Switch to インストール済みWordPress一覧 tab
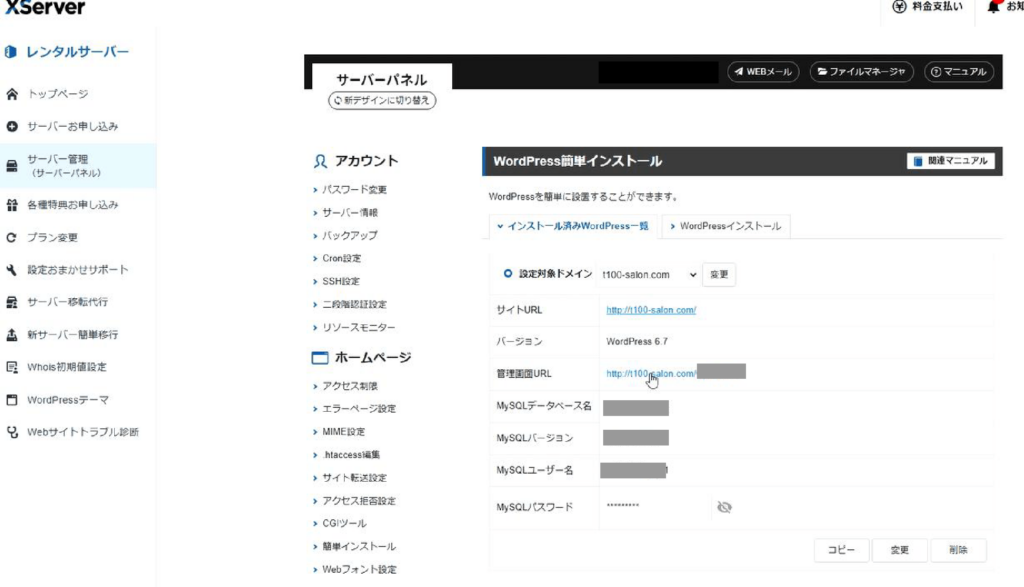 pos(573,226)
